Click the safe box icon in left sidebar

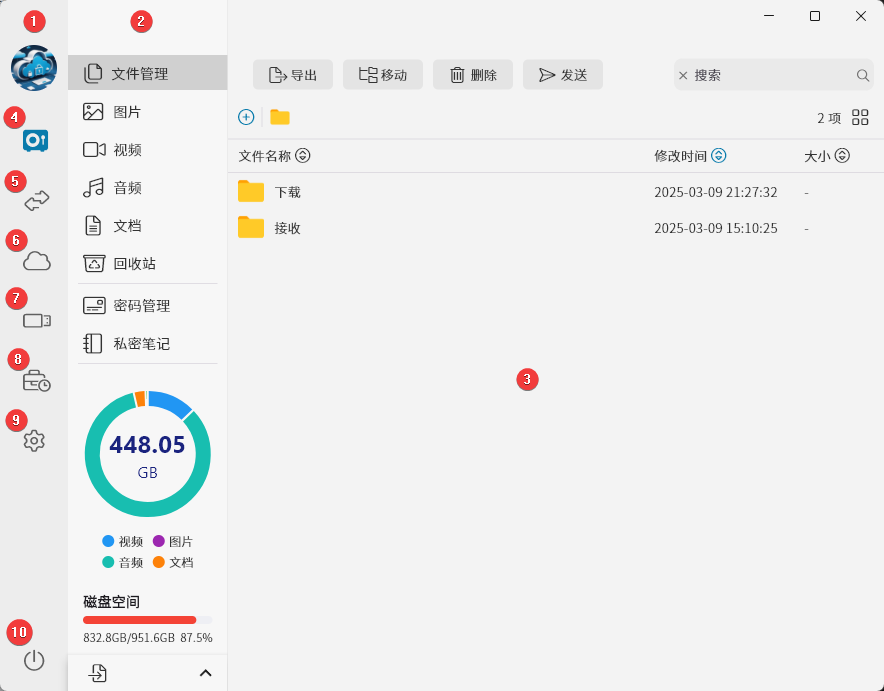[x=35, y=141]
